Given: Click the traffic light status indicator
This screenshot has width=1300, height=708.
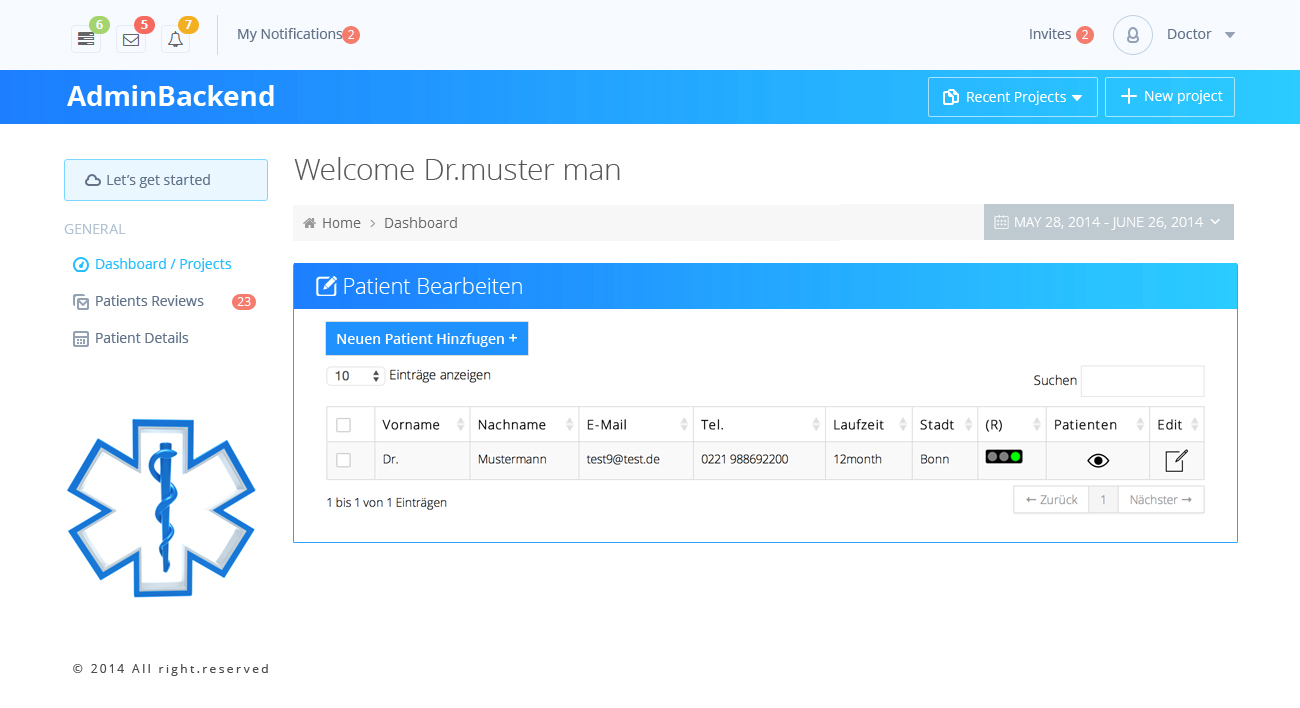Looking at the screenshot, I should coord(1003,457).
